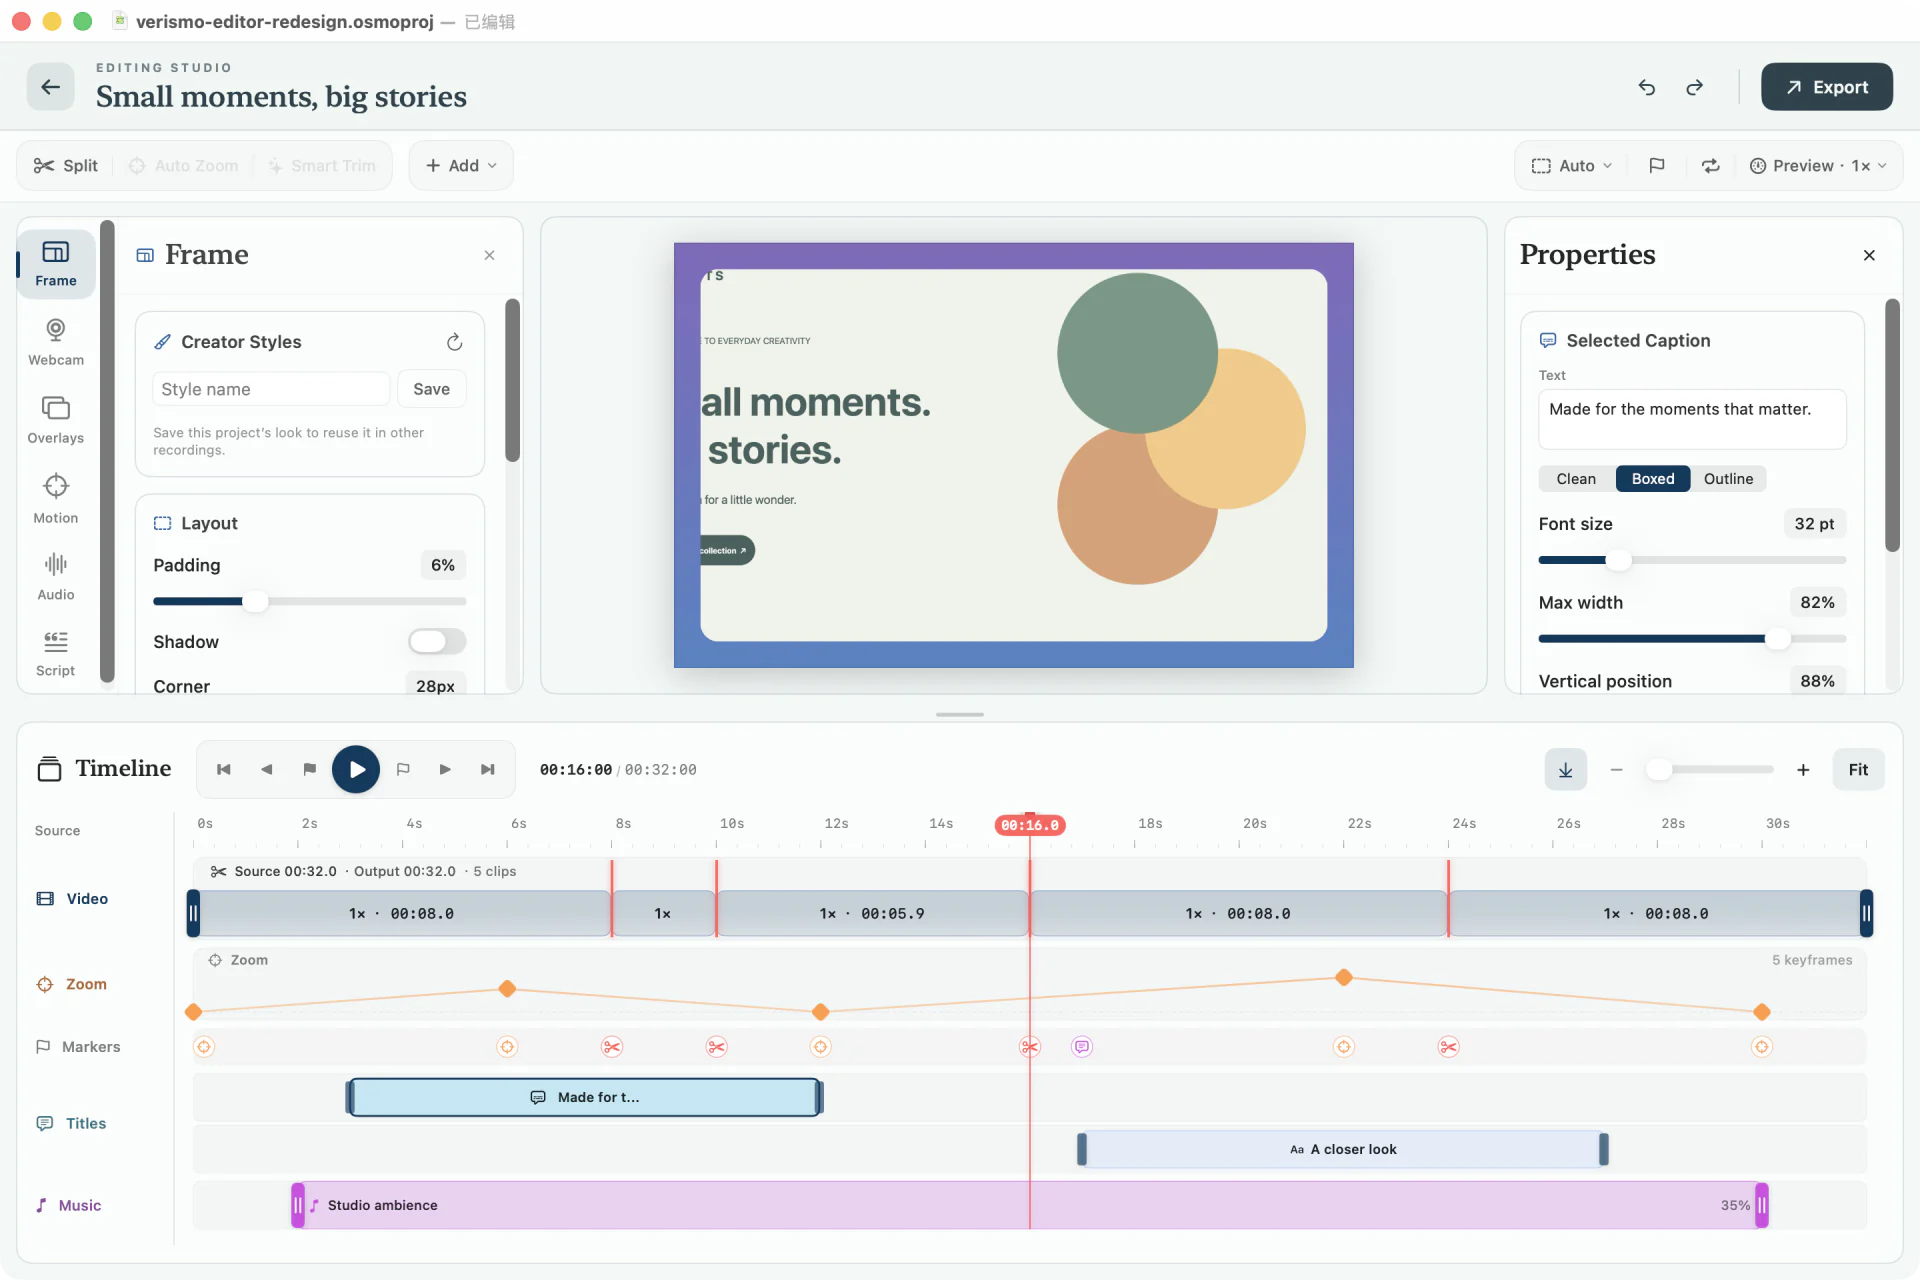Select the Boxed caption style

tap(1653, 479)
